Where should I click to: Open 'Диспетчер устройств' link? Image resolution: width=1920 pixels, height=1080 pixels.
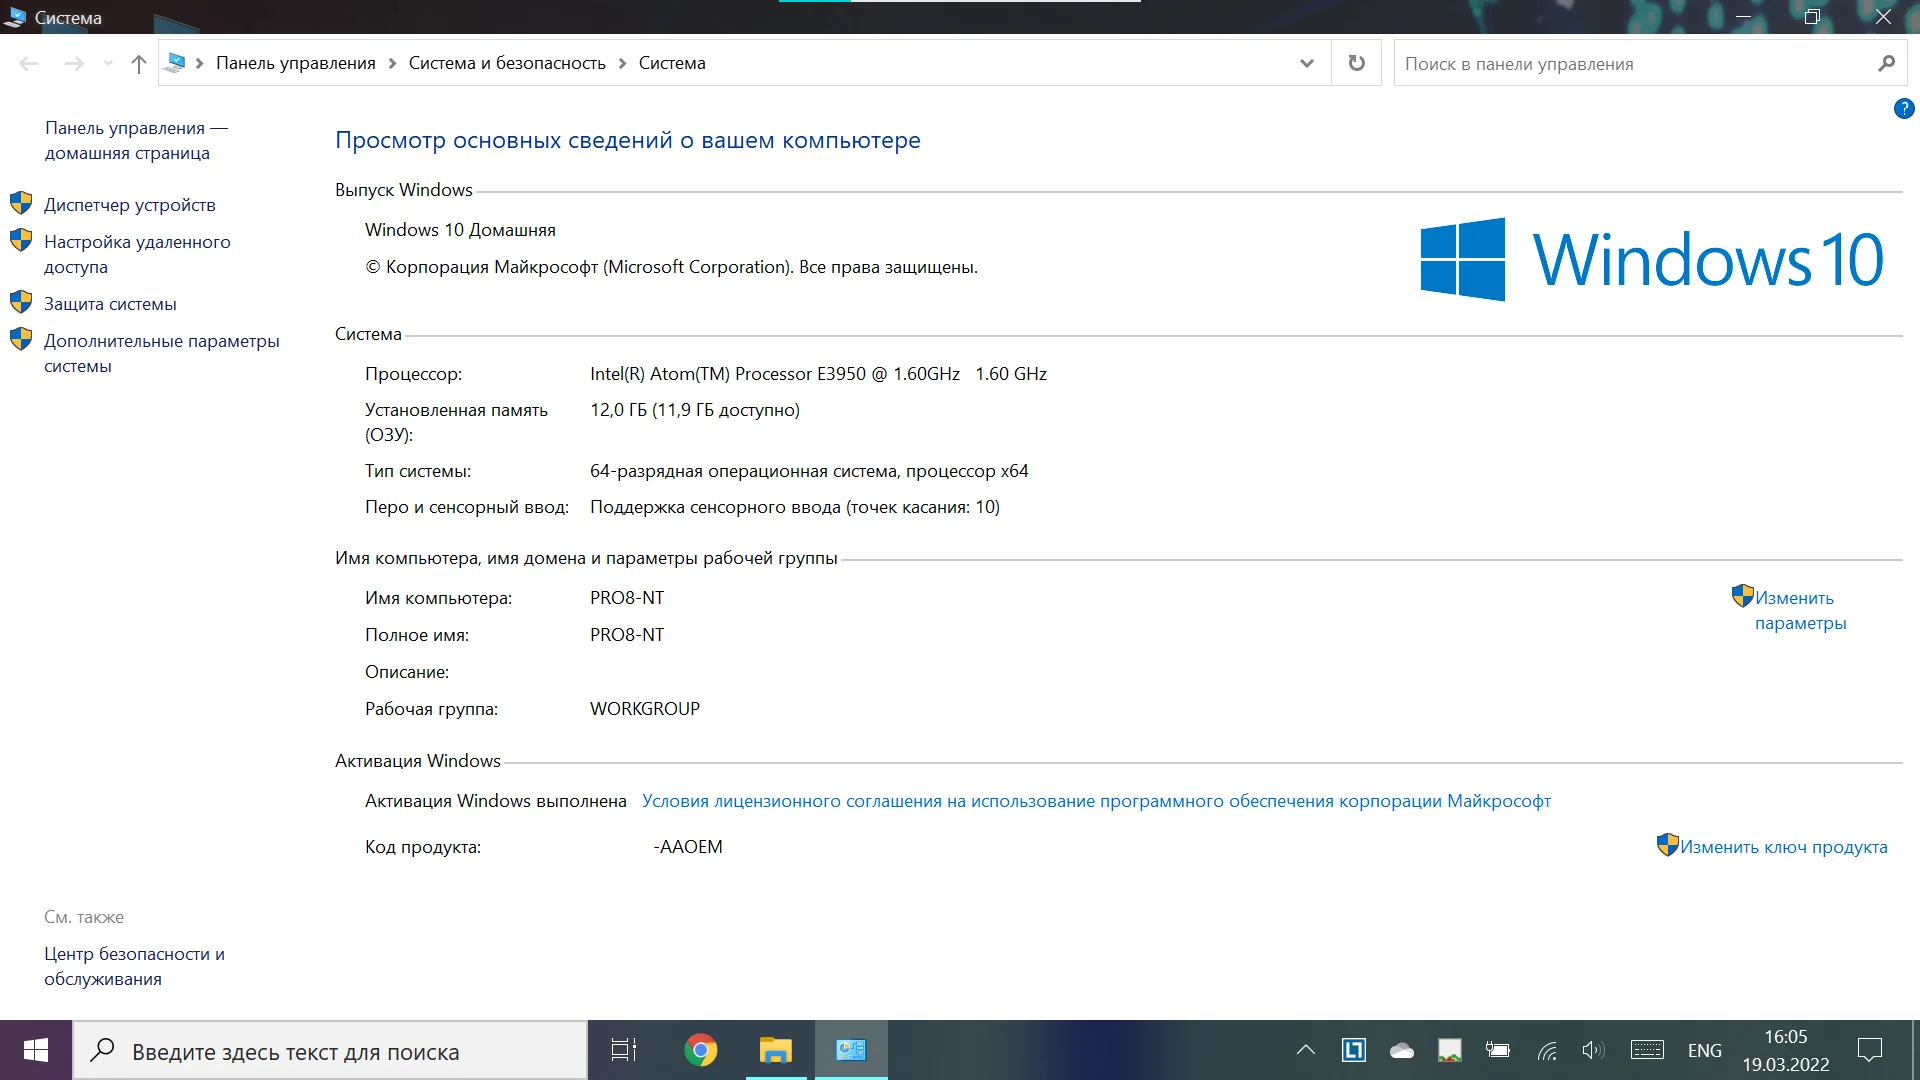(130, 205)
